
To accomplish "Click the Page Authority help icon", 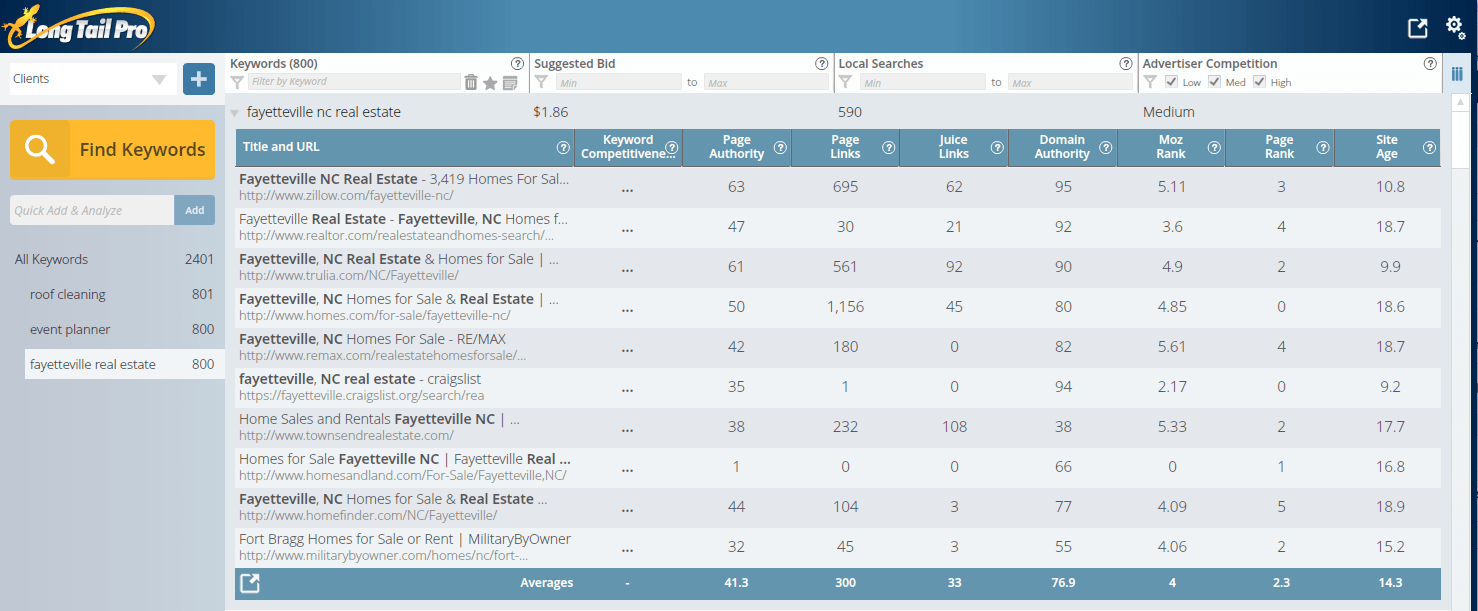I will point(780,147).
